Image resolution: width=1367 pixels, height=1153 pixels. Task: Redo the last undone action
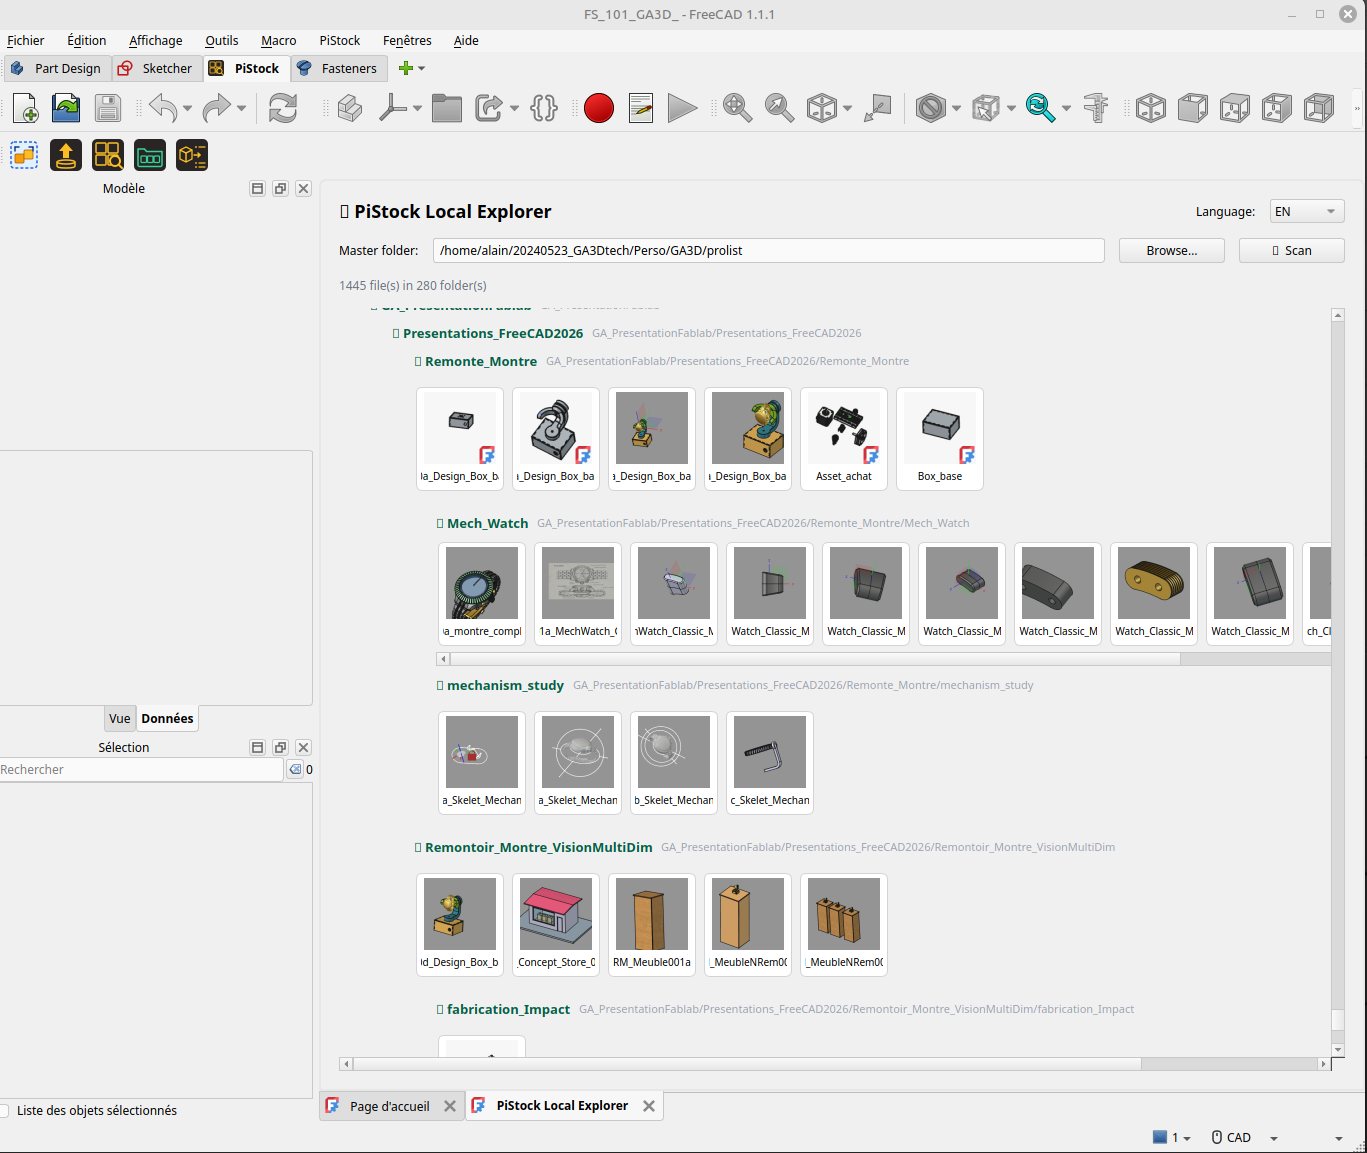(216, 108)
